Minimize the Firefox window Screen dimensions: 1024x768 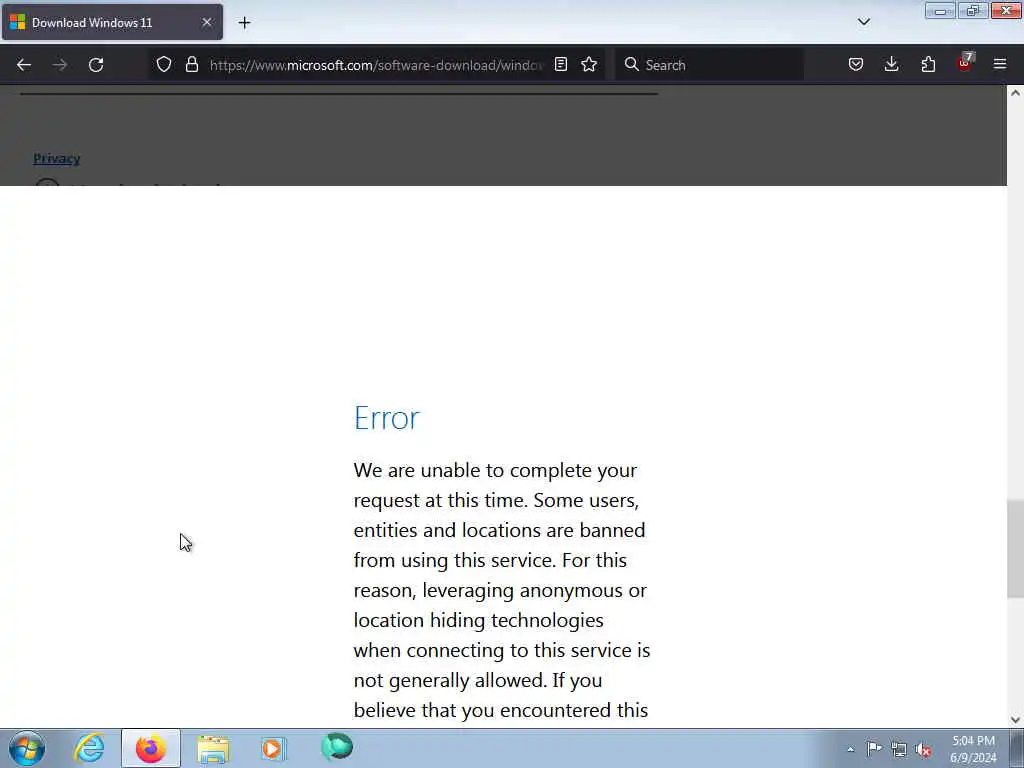[940, 10]
